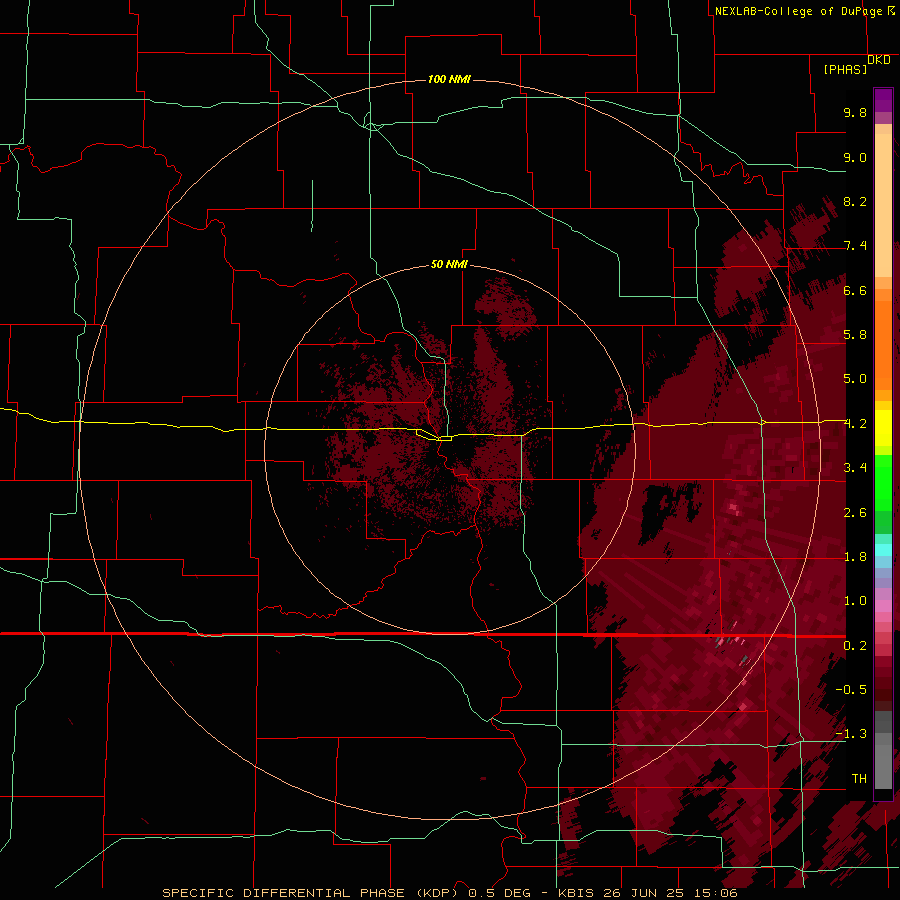This screenshot has height=900, width=900.
Task: Click the yellow segment of the color bar
Action: coord(883,428)
